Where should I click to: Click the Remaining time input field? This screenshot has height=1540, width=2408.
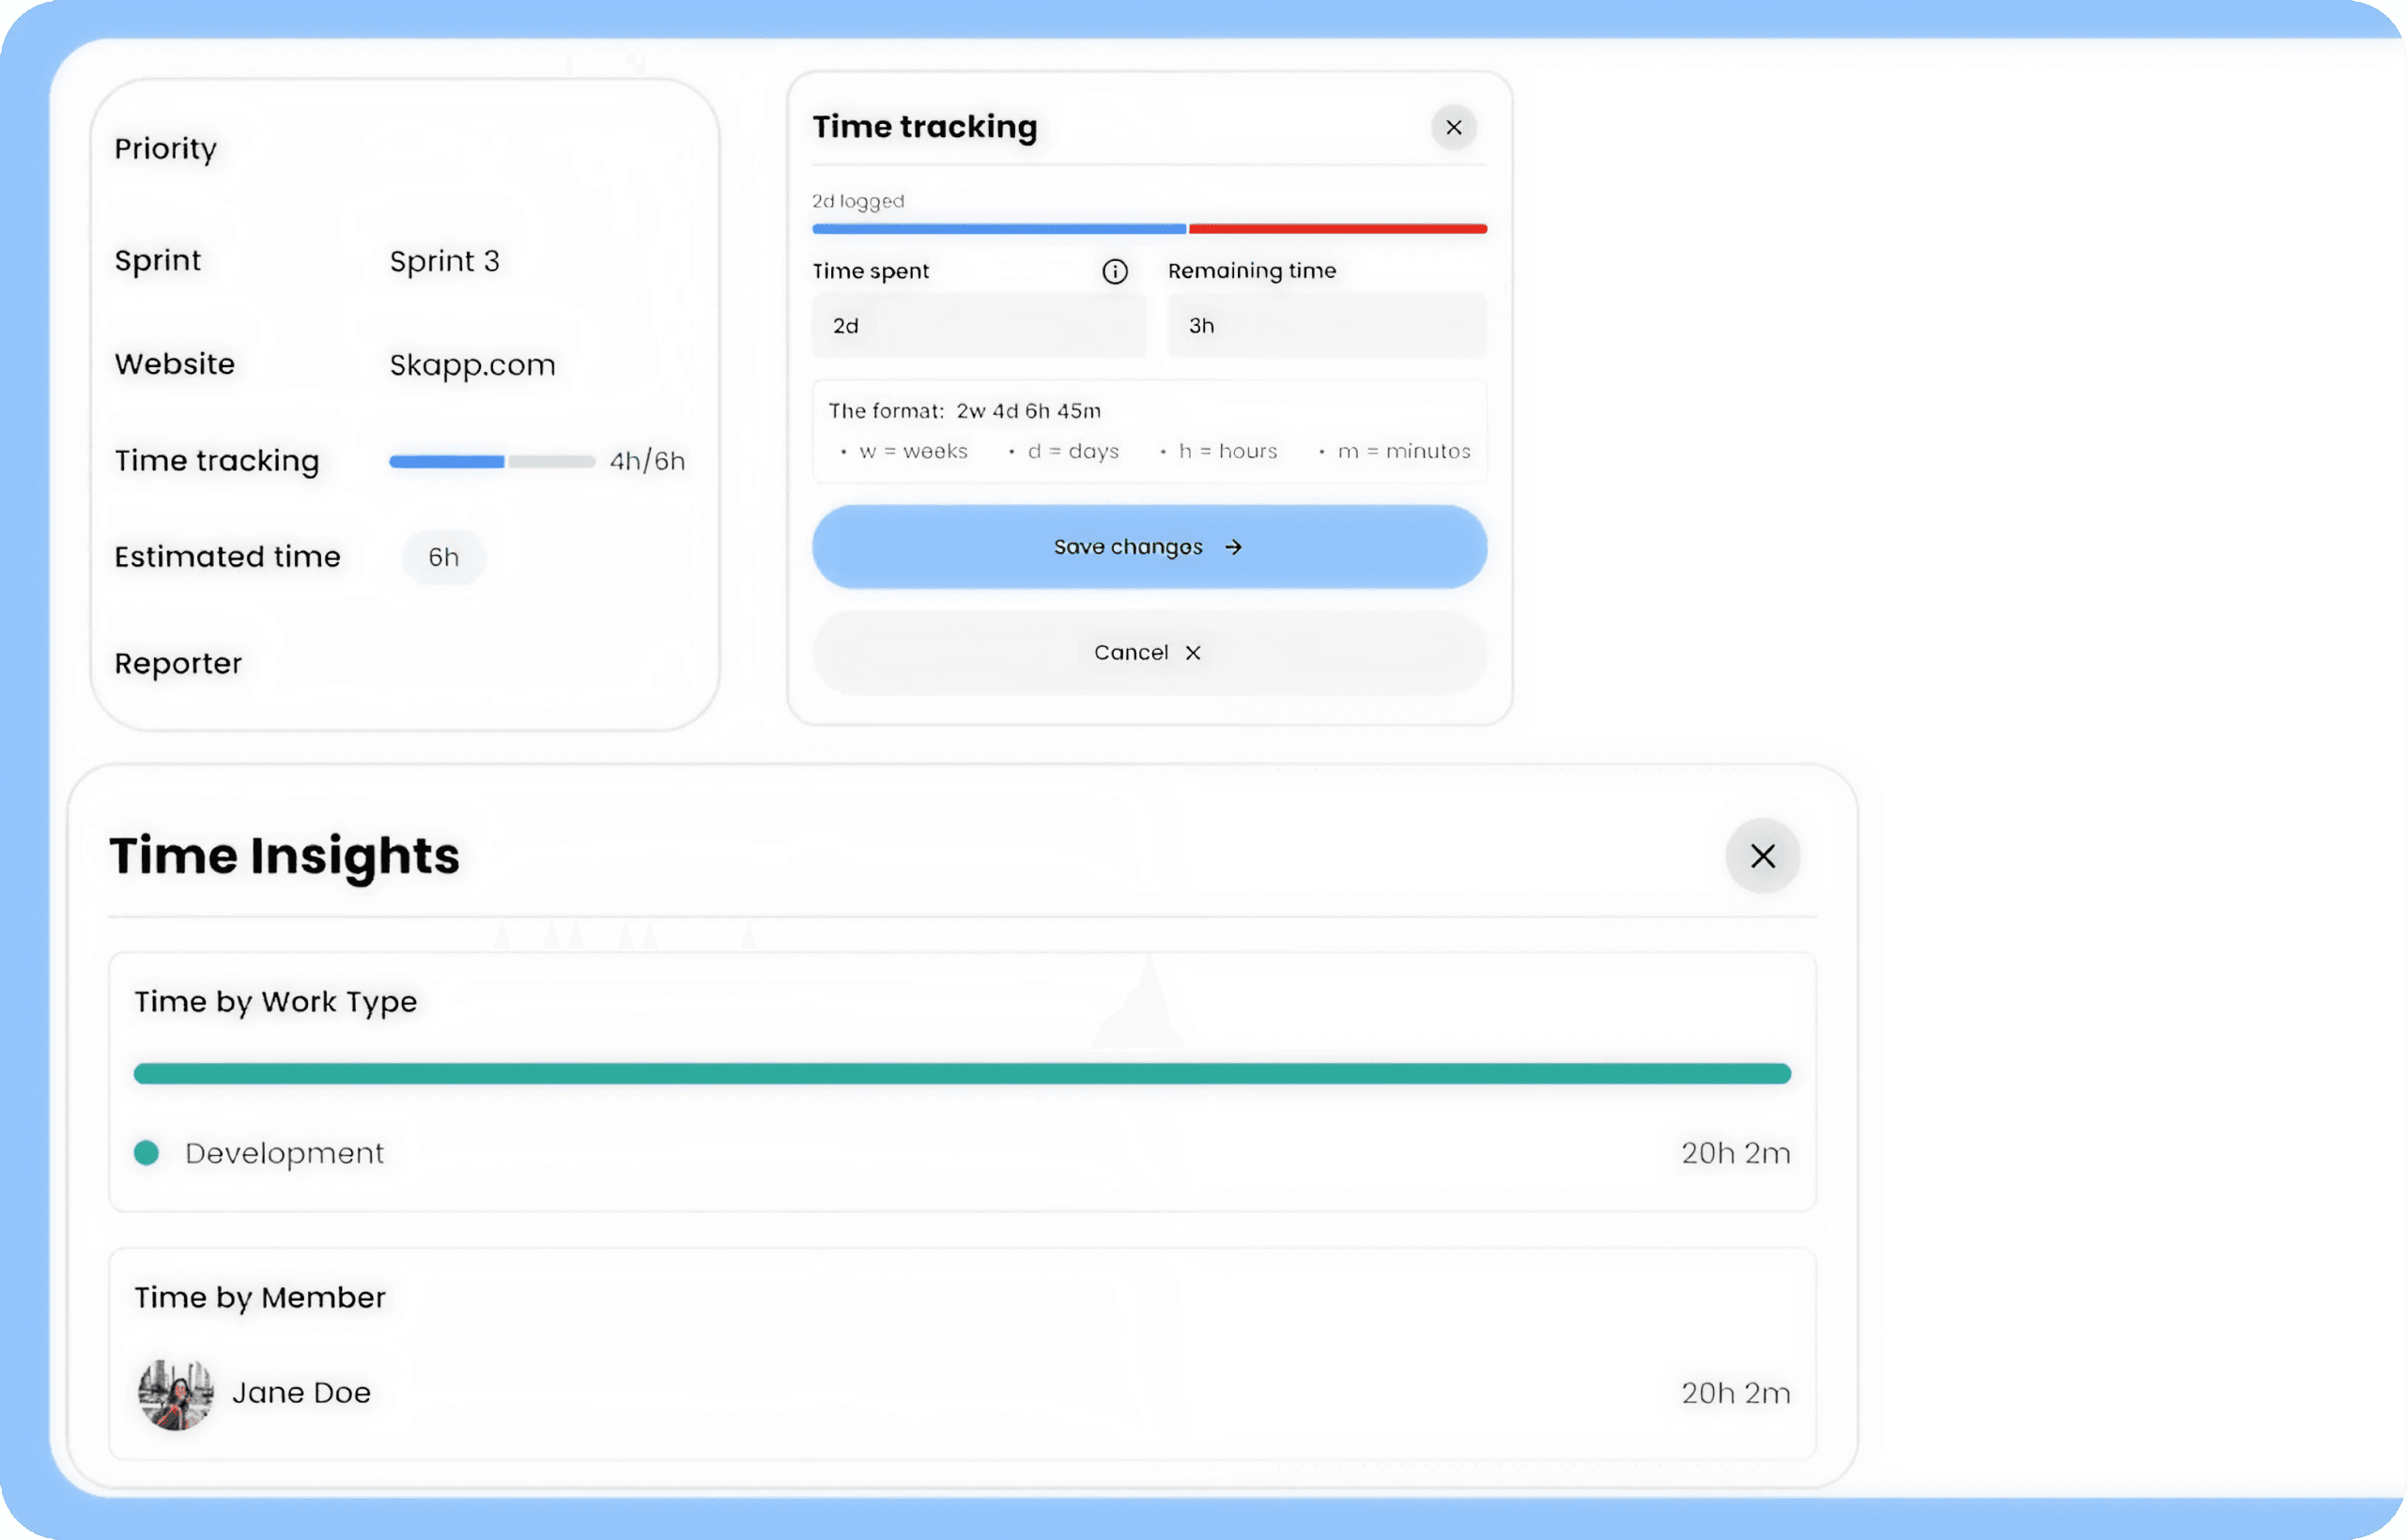coord(1326,326)
